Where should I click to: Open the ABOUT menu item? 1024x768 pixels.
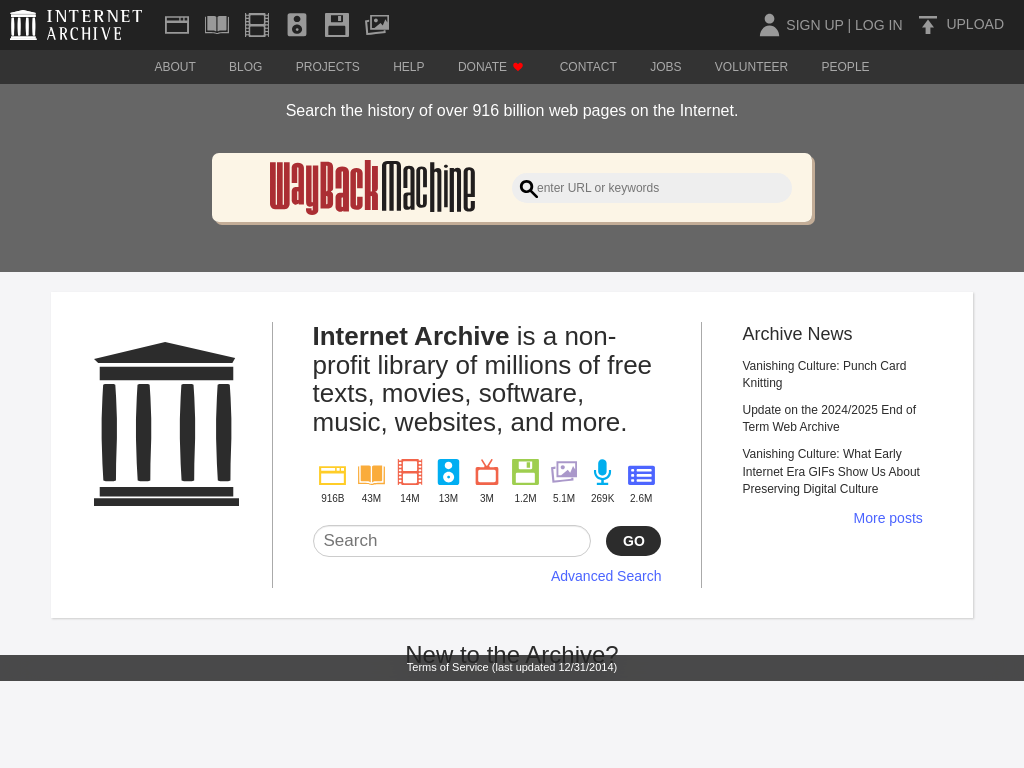(x=175, y=67)
